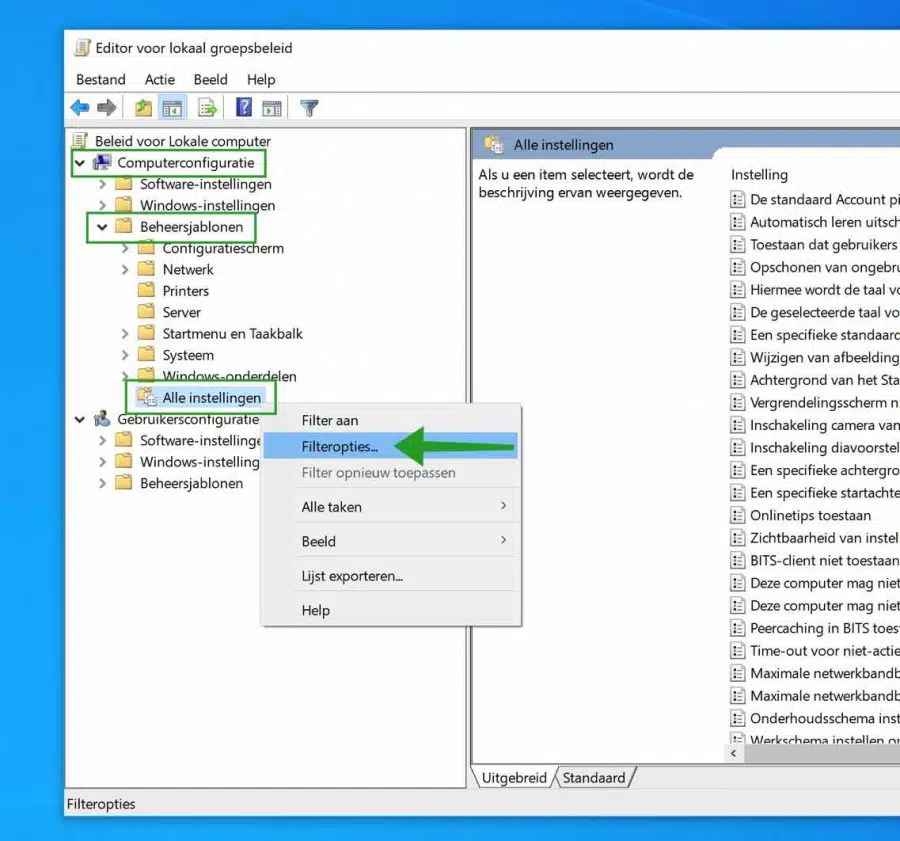Click the horizontal scrollbar left arrow
This screenshot has width=900, height=841.
click(x=734, y=753)
